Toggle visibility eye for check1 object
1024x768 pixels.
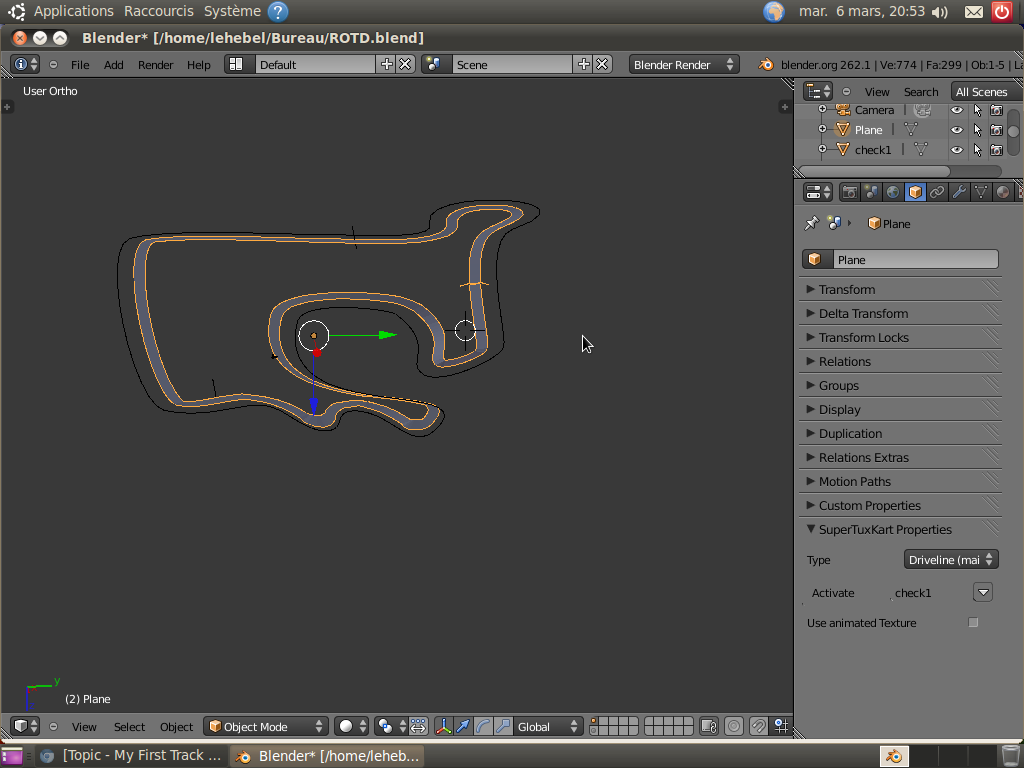[957, 150]
